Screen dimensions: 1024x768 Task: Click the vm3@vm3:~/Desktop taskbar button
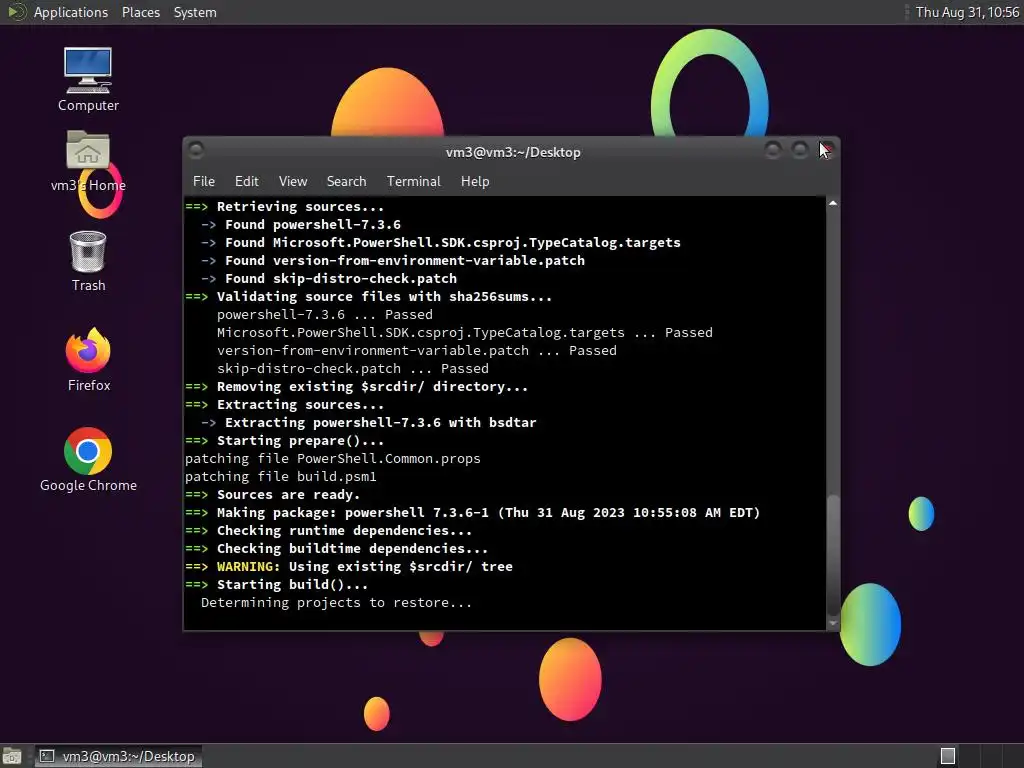pyautogui.click(x=118, y=756)
